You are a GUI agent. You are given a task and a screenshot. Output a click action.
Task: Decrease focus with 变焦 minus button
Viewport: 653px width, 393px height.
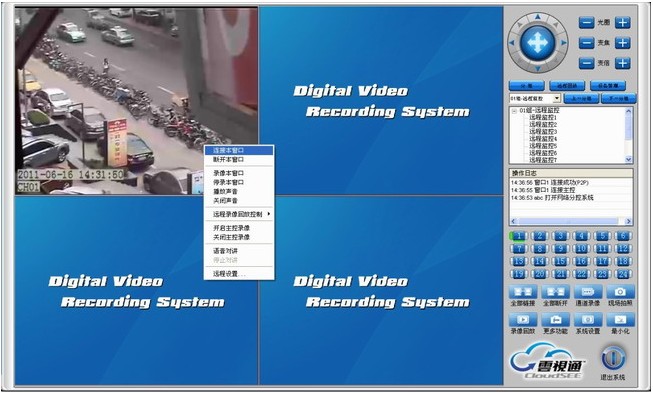point(586,43)
